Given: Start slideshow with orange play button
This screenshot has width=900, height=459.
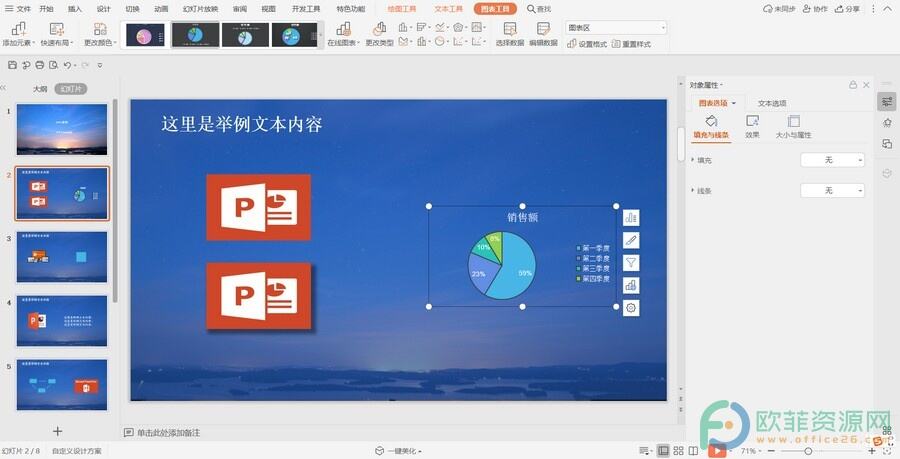Looking at the screenshot, I should point(716,451).
